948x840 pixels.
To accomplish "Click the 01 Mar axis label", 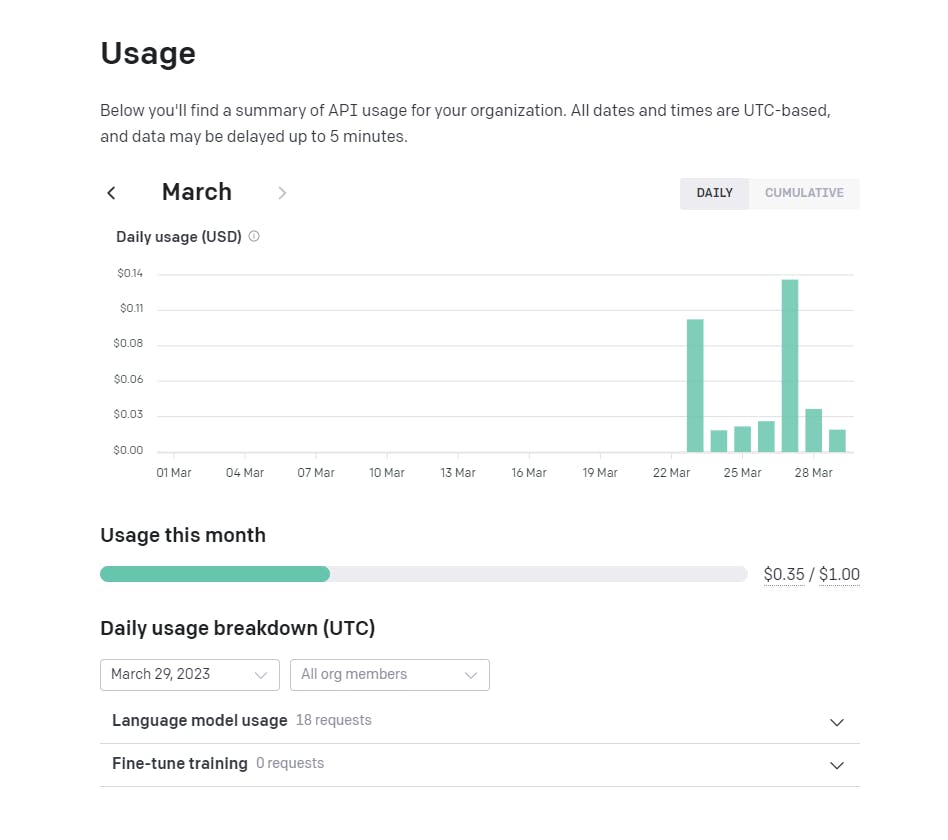I will (174, 473).
